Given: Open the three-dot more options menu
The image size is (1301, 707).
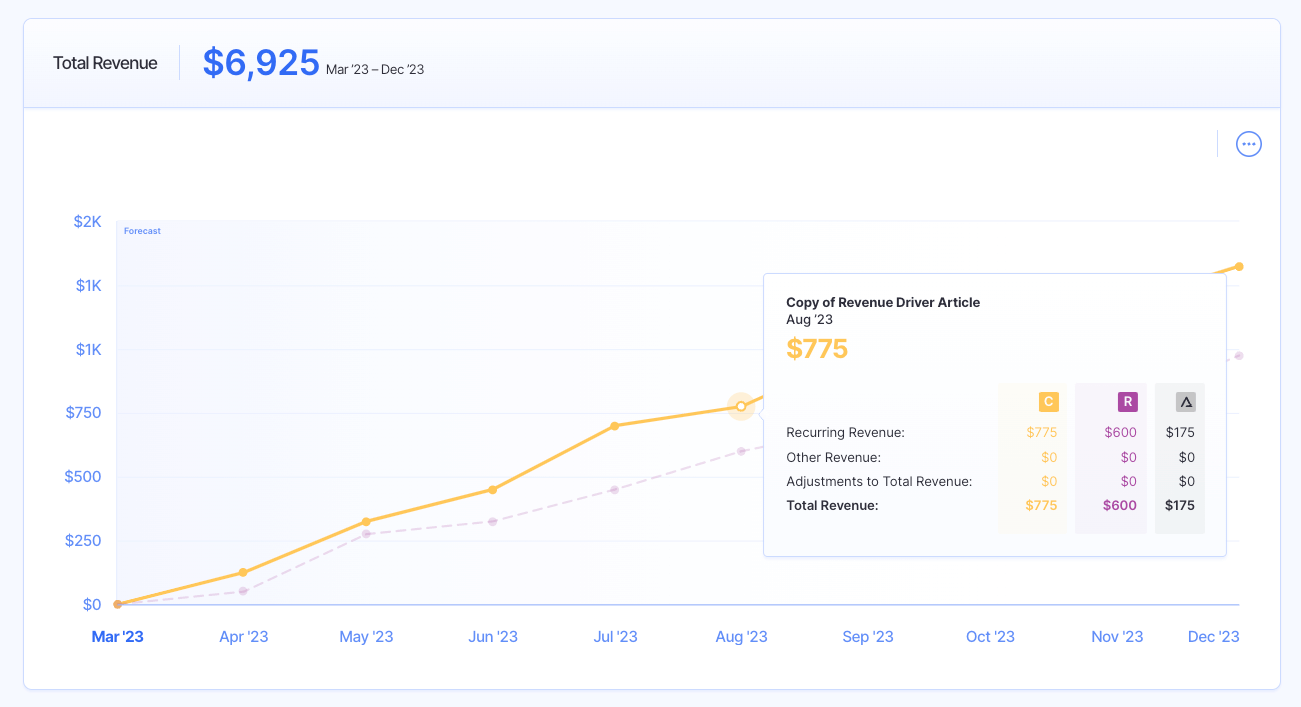Looking at the screenshot, I should pyautogui.click(x=1249, y=144).
